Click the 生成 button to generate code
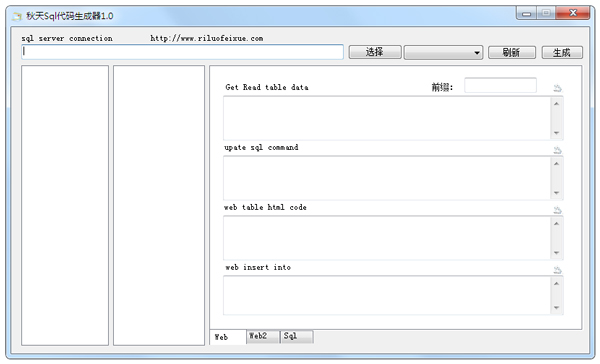 pyautogui.click(x=562, y=52)
